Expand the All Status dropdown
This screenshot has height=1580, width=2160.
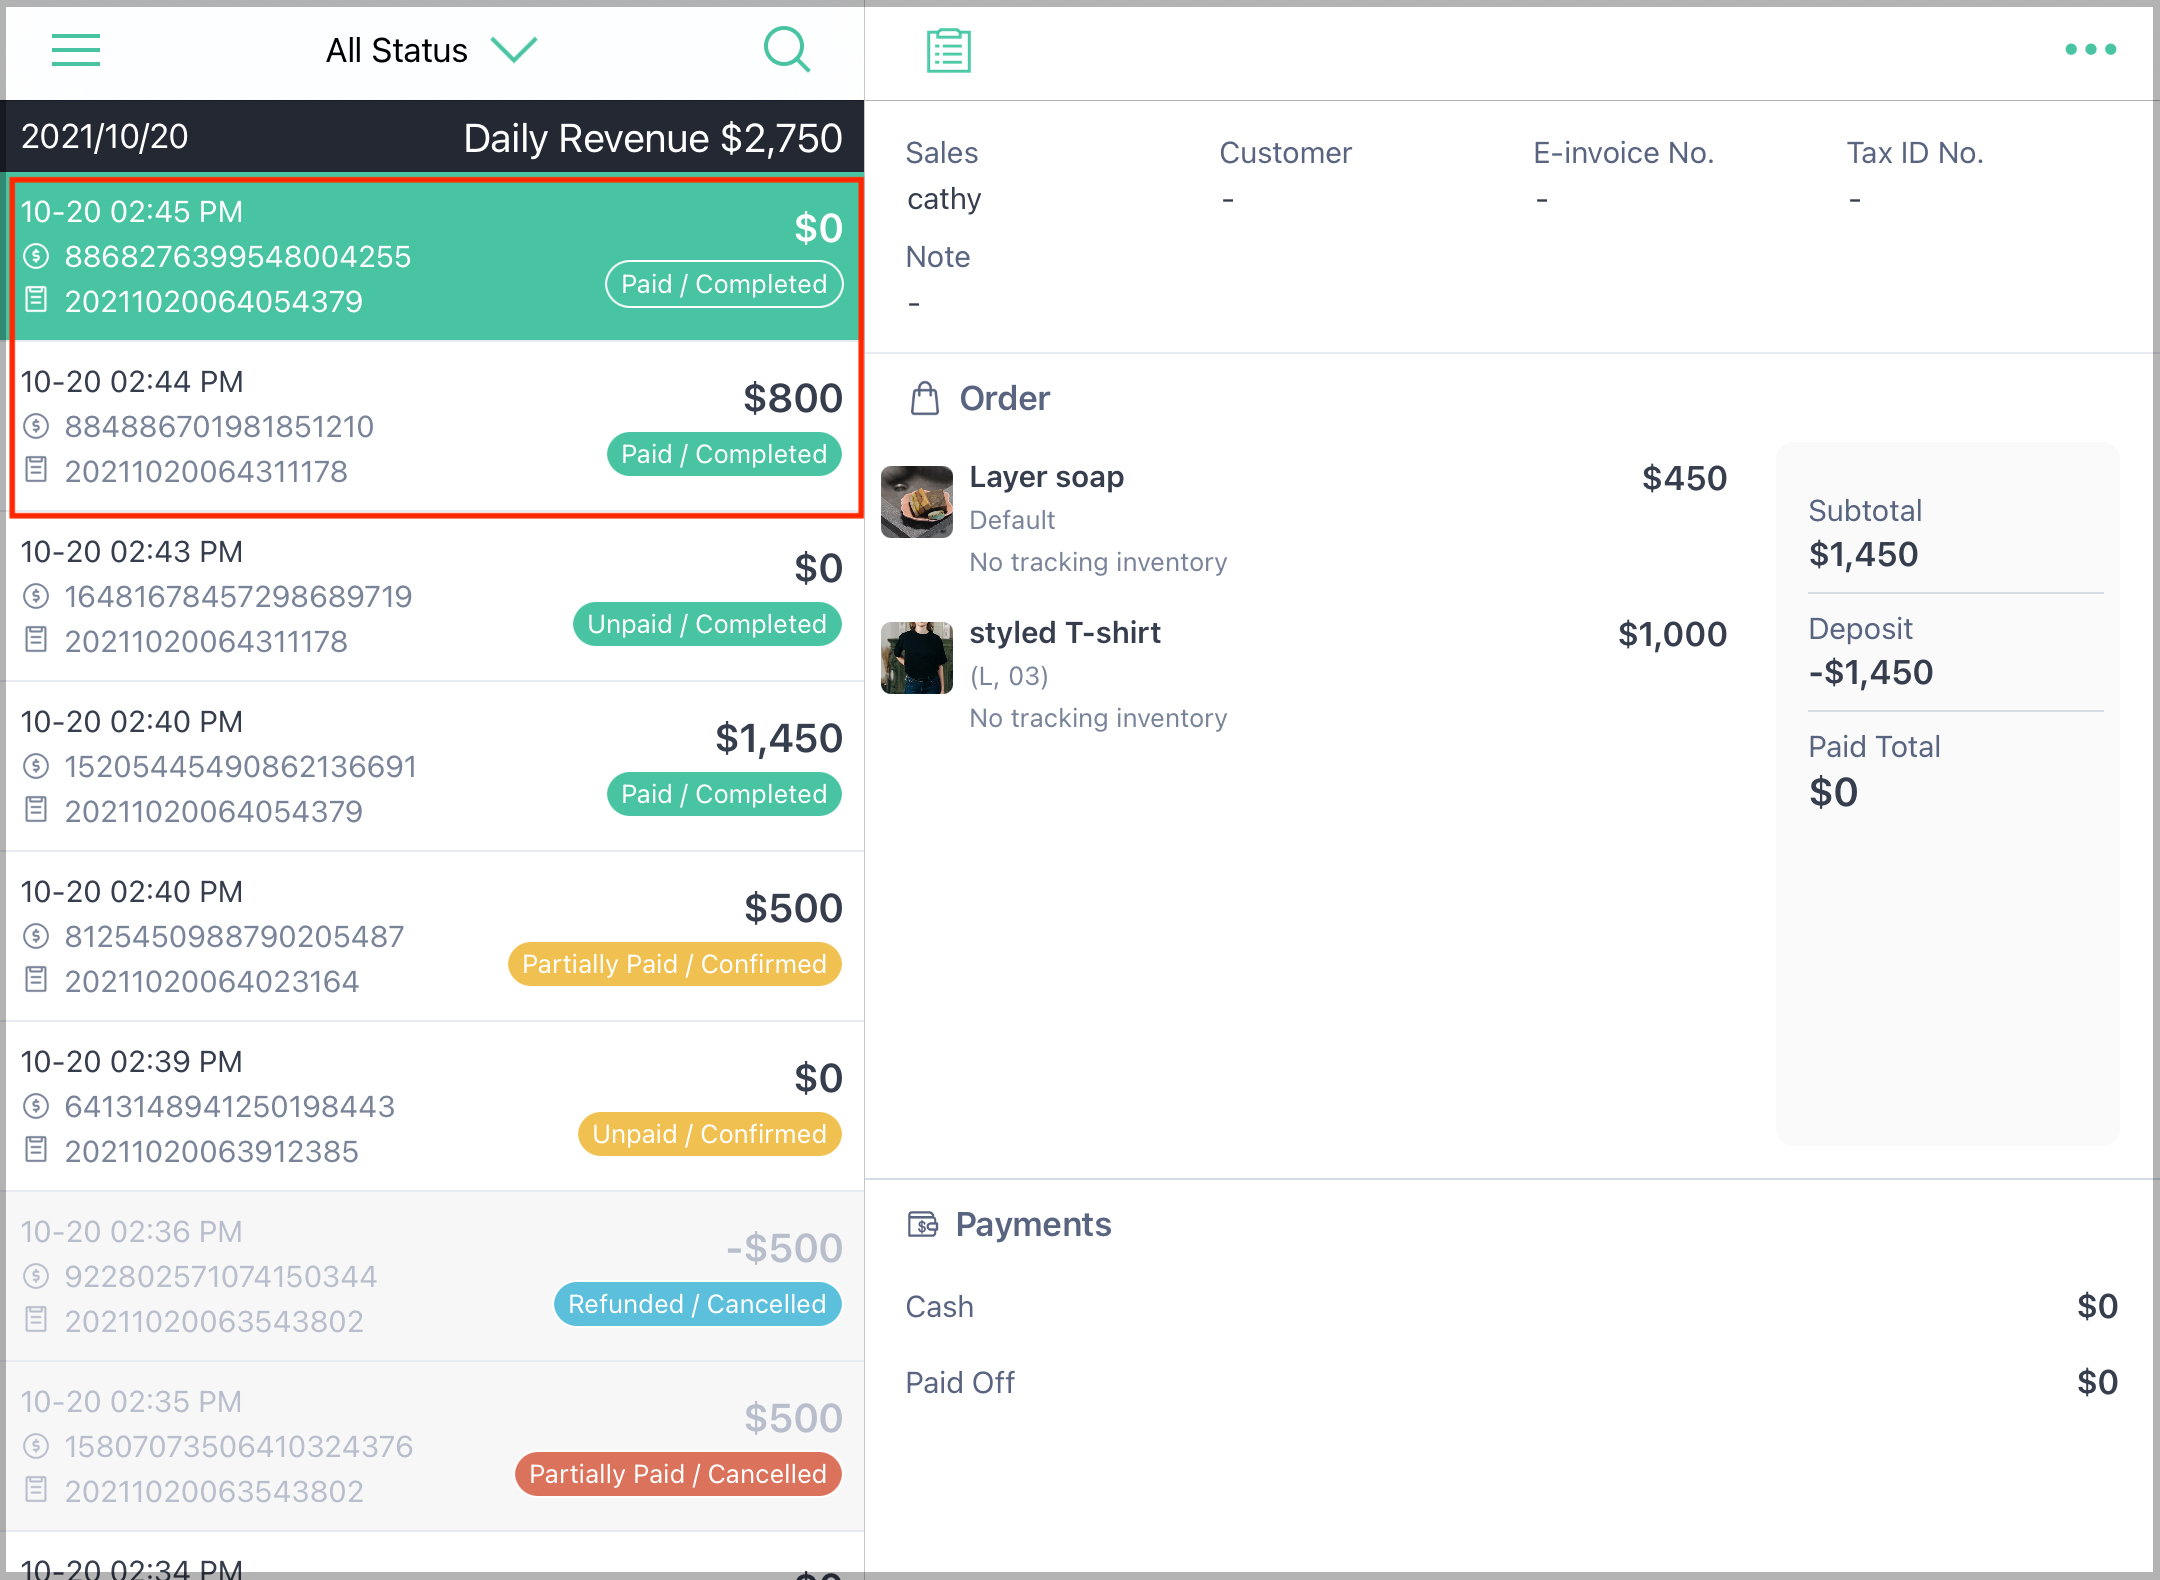(431, 50)
